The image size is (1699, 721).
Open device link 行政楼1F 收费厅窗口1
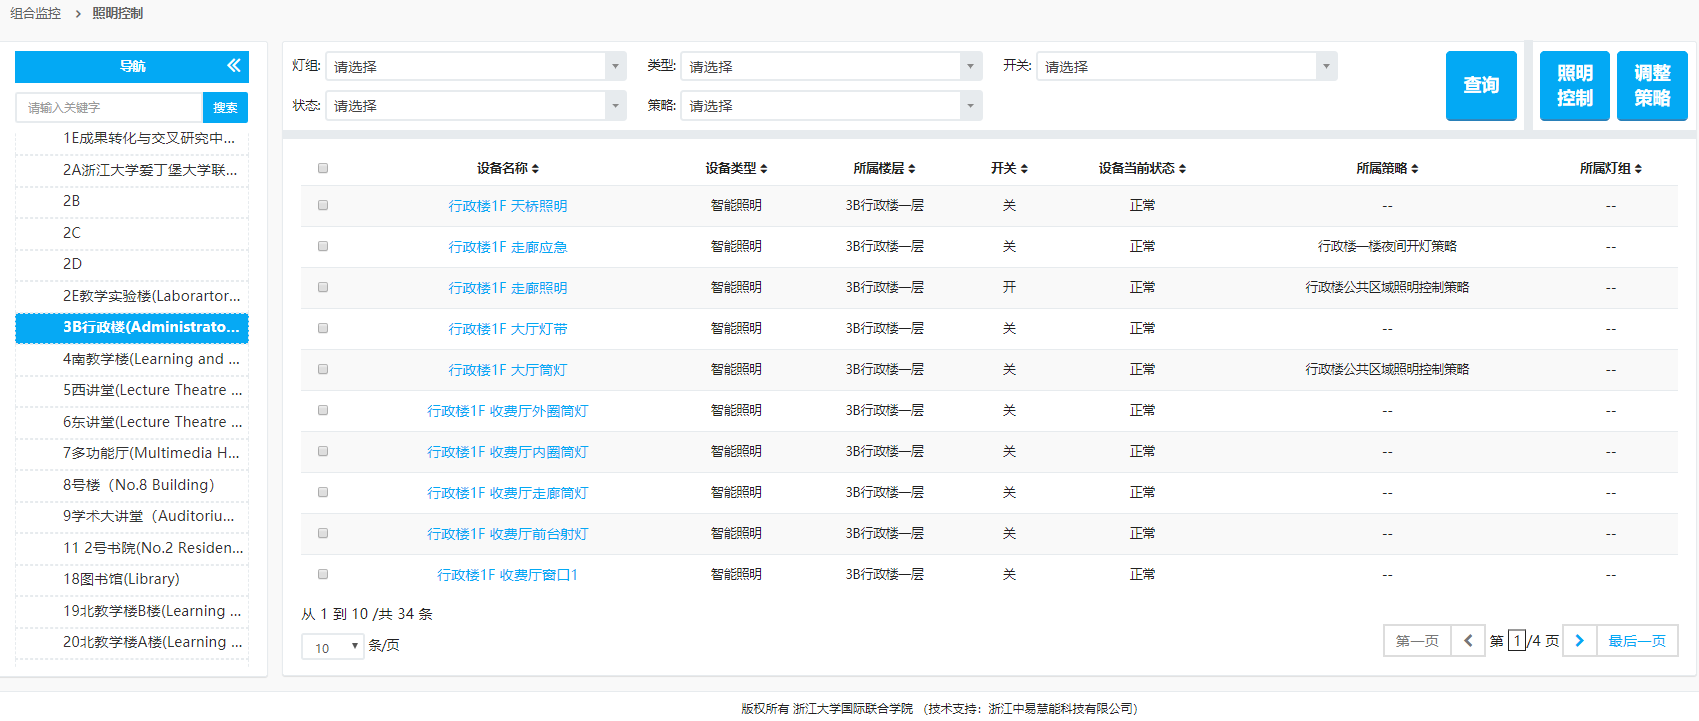pyautogui.click(x=508, y=575)
